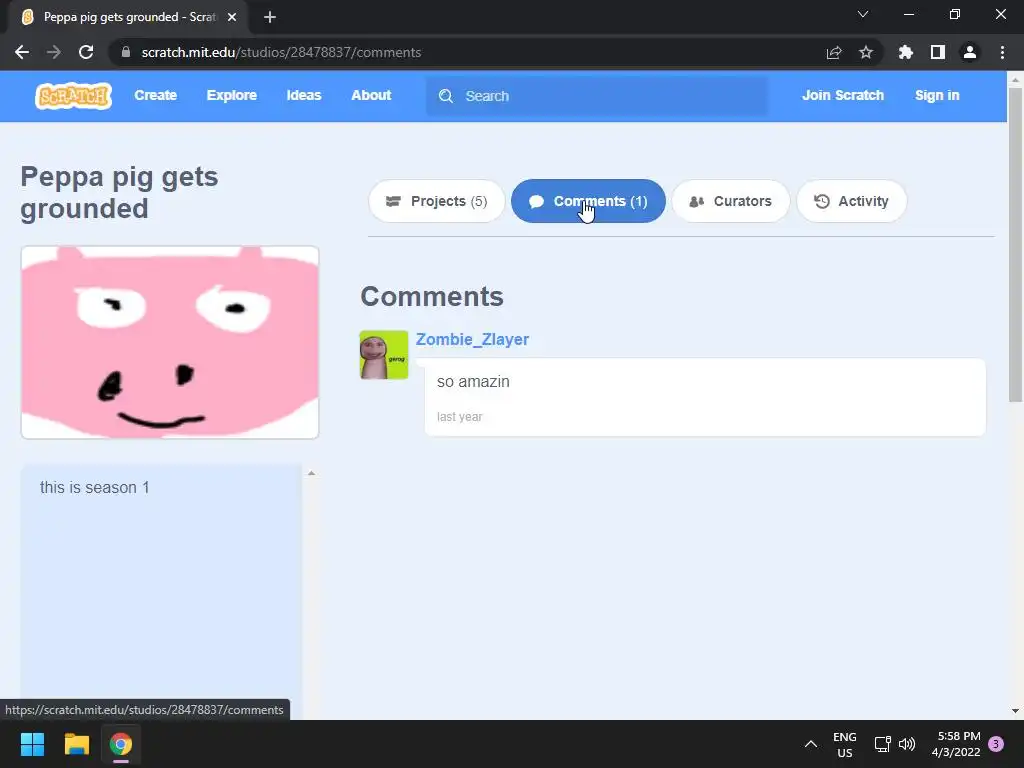Screen dimensions: 1024x768
Task: Click the Peppa pig studio thumbnail
Action: click(170, 342)
